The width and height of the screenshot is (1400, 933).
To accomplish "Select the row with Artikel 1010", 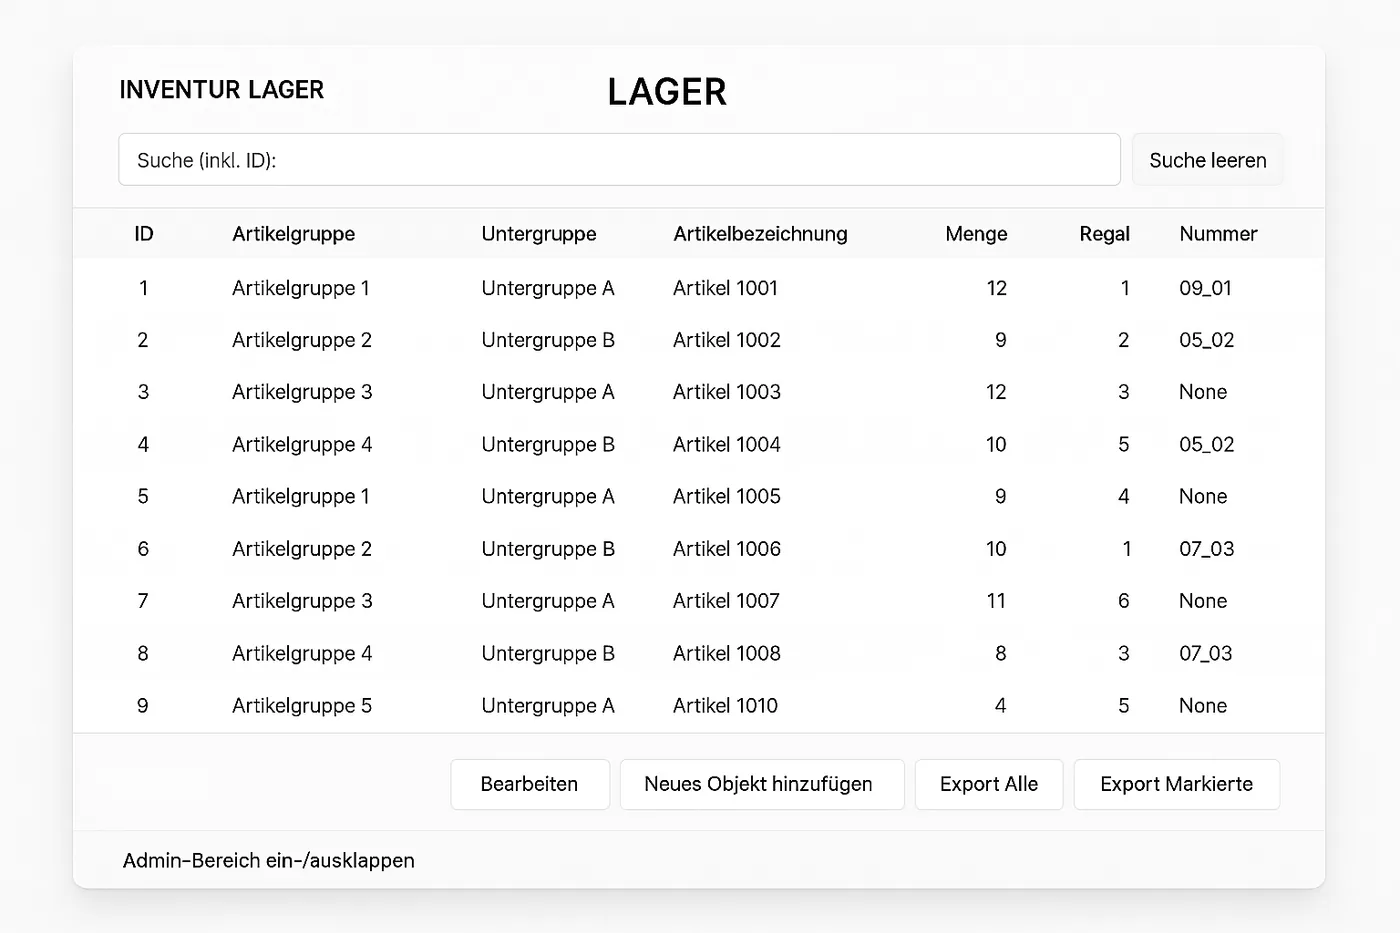I will point(699,705).
